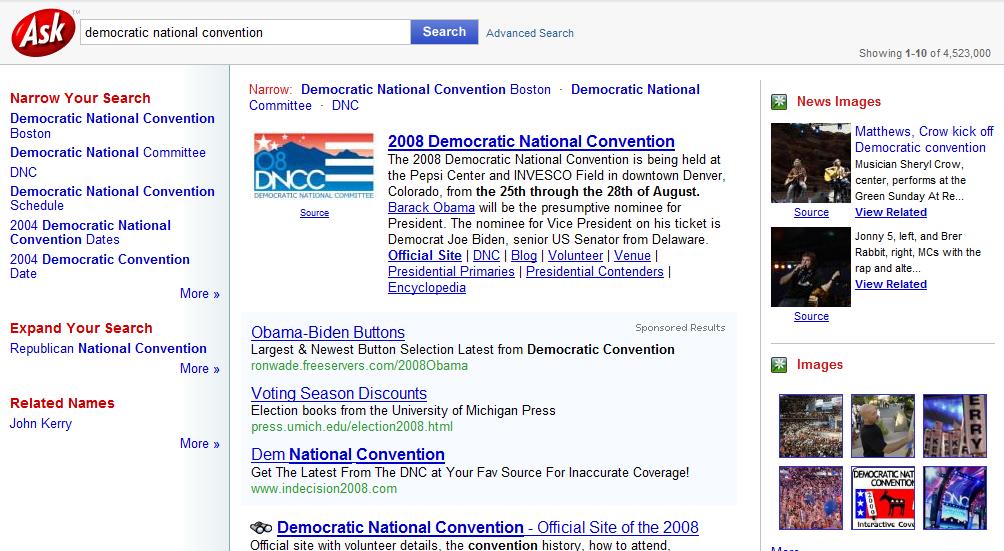Focus the search query input field
This screenshot has height=551, width=1004.
[244, 32]
